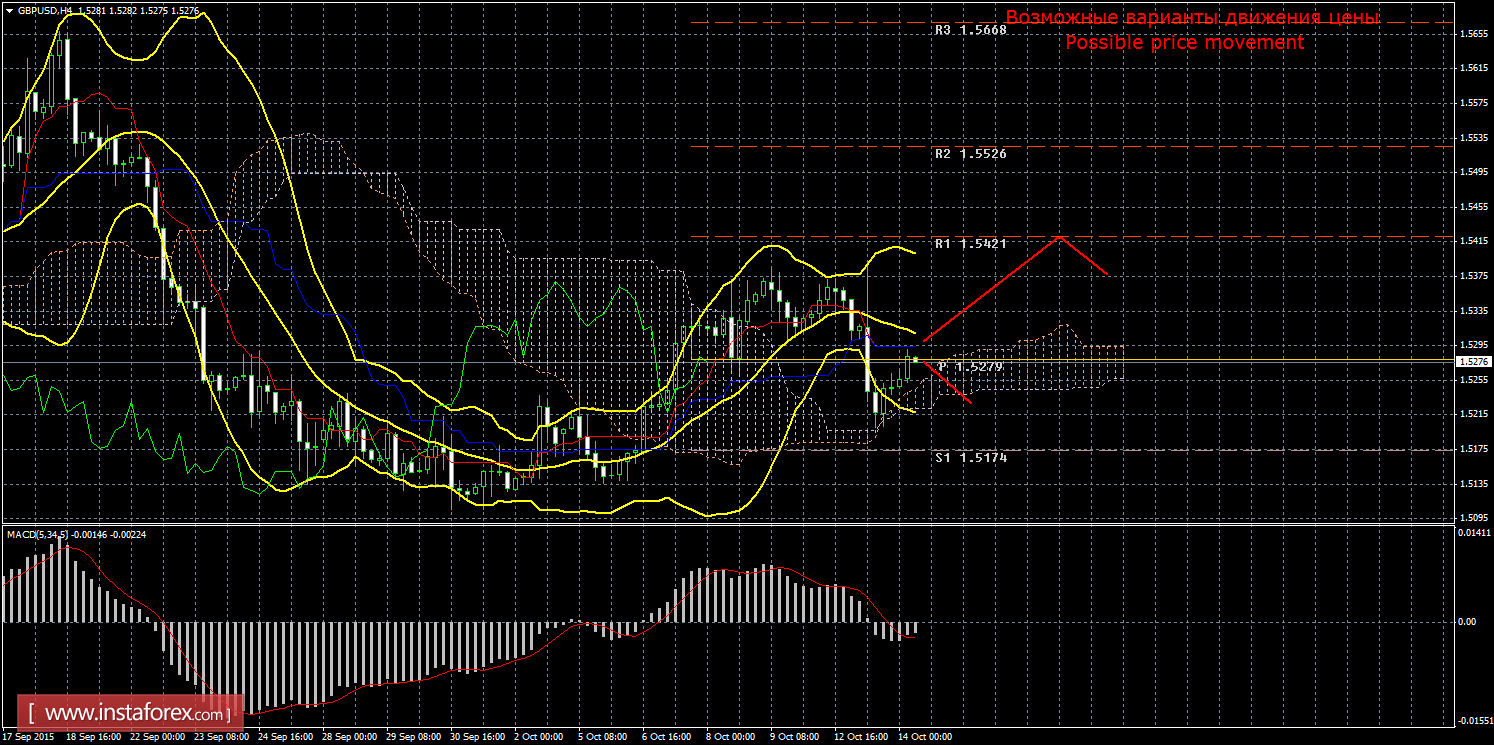The height and width of the screenshot is (745, 1494).
Task: Click the 'Possible price movement' red text
Action: tap(1184, 43)
